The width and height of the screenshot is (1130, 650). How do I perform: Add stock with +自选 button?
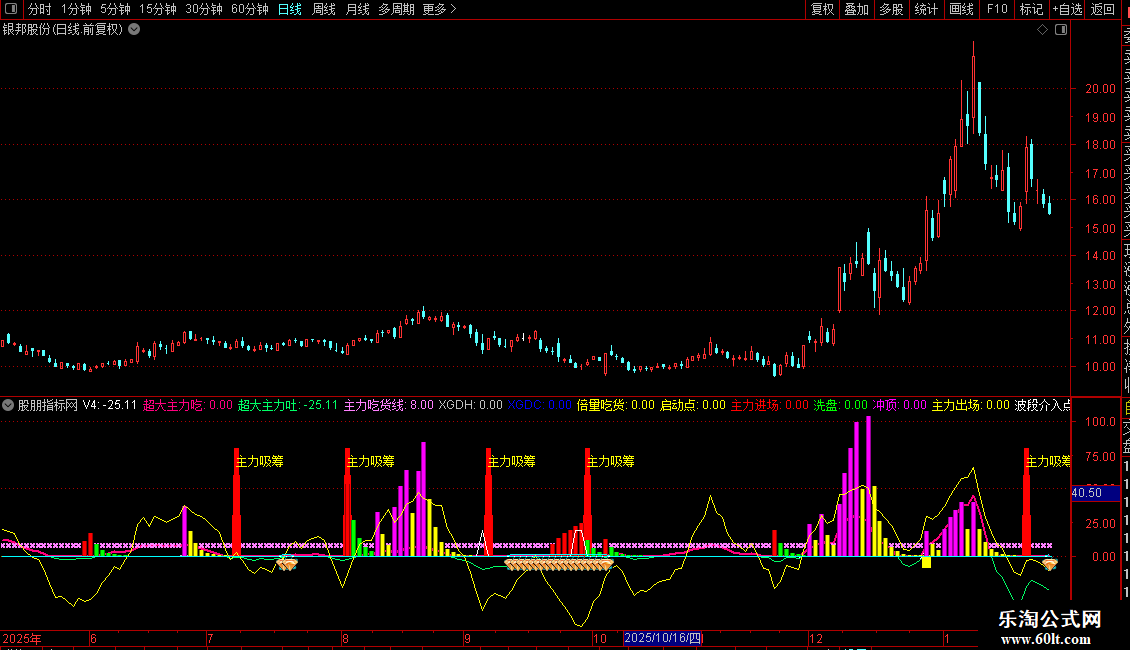[1066, 10]
